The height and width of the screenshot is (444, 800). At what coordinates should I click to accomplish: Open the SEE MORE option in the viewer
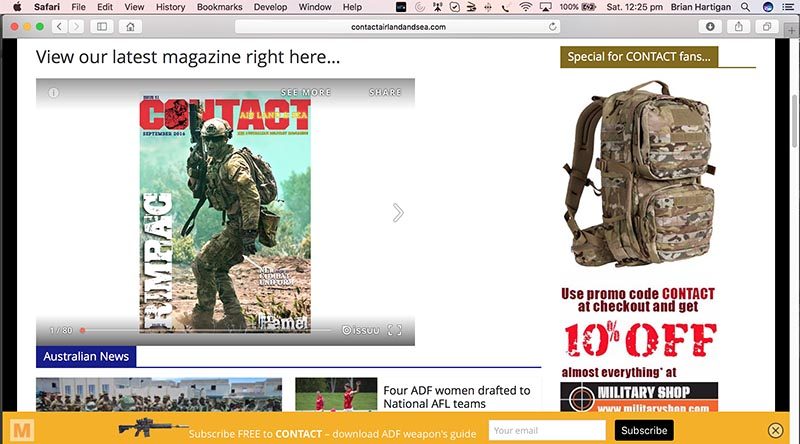coord(306,92)
